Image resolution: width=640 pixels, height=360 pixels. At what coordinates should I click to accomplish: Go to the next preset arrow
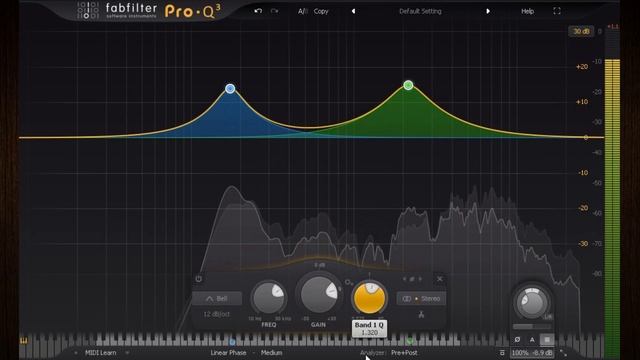pos(488,11)
